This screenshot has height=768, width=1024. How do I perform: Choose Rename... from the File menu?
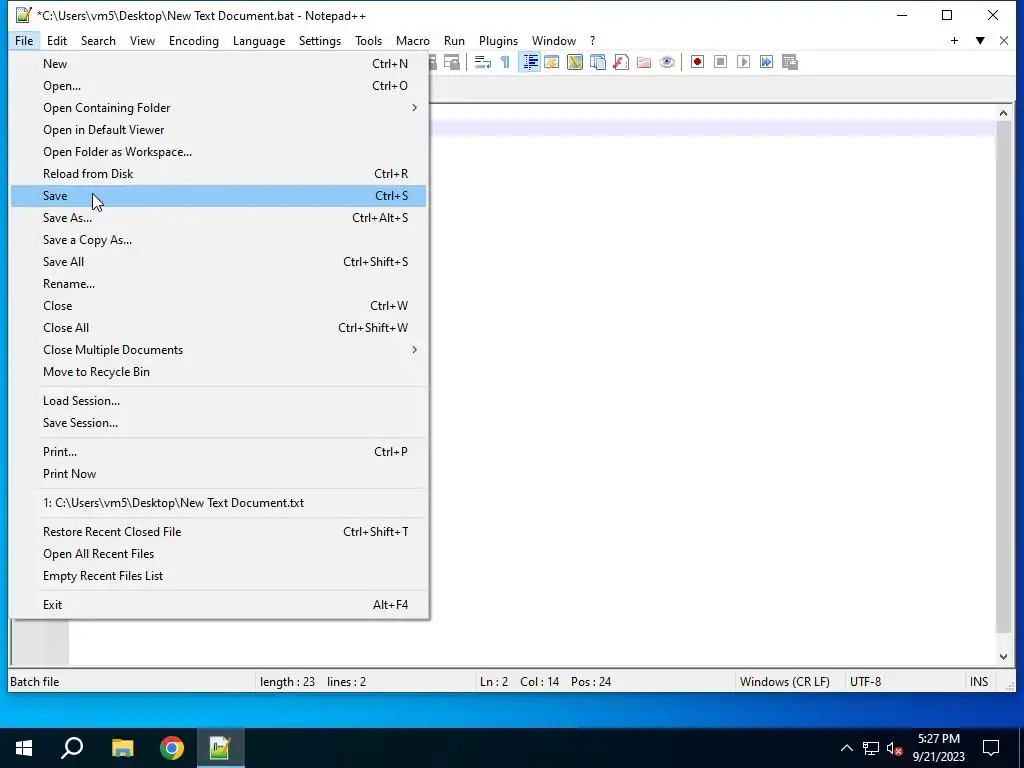coord(218,284)
